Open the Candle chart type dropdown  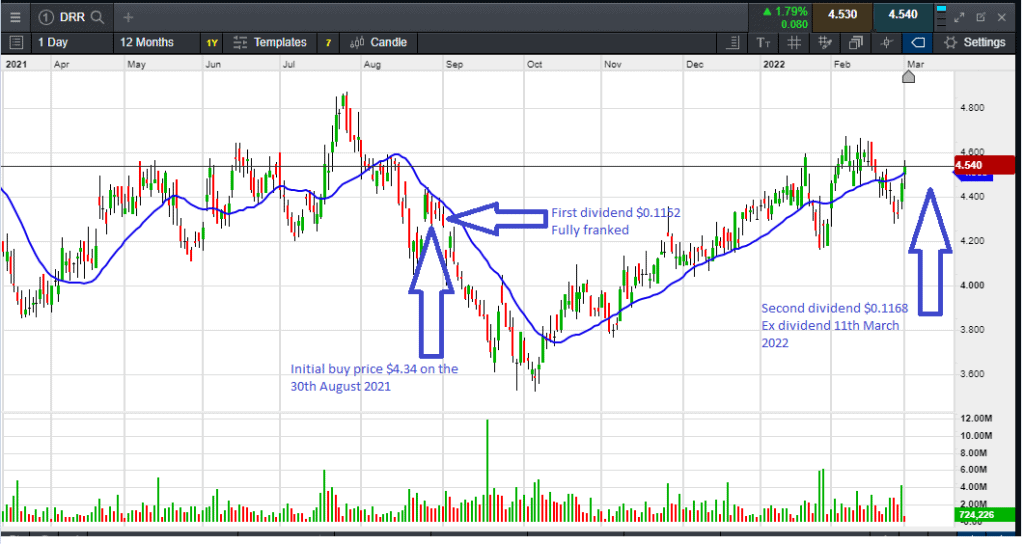point(379,42)
